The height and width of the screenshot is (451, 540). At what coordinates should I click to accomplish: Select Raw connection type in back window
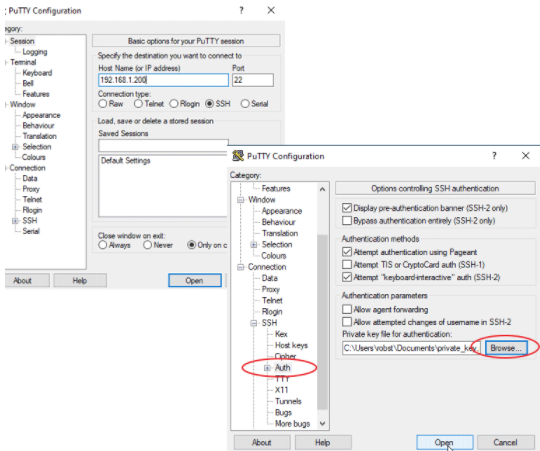pyautogui.click(x=103, y=104)
